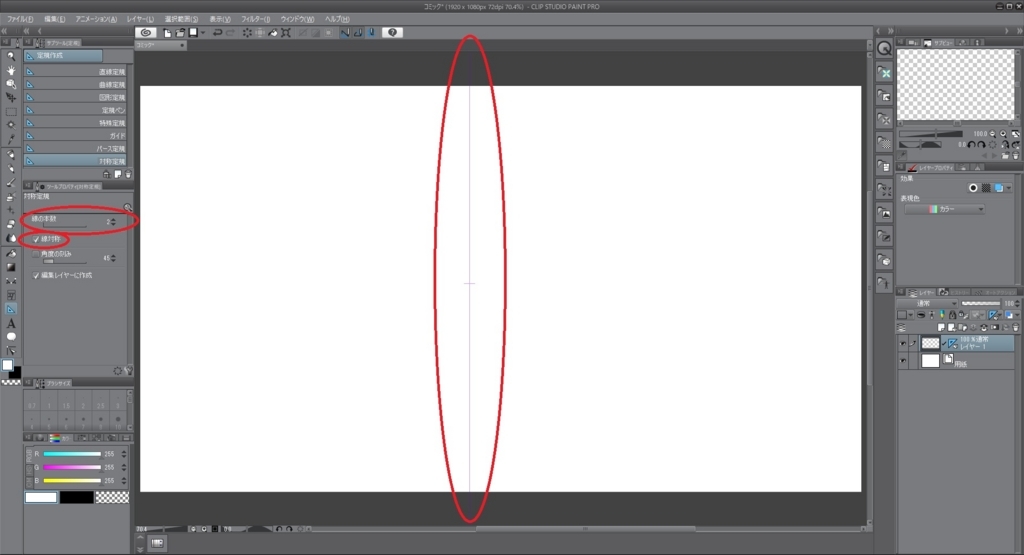Toggle the layer color effect button

click(999, 188)
